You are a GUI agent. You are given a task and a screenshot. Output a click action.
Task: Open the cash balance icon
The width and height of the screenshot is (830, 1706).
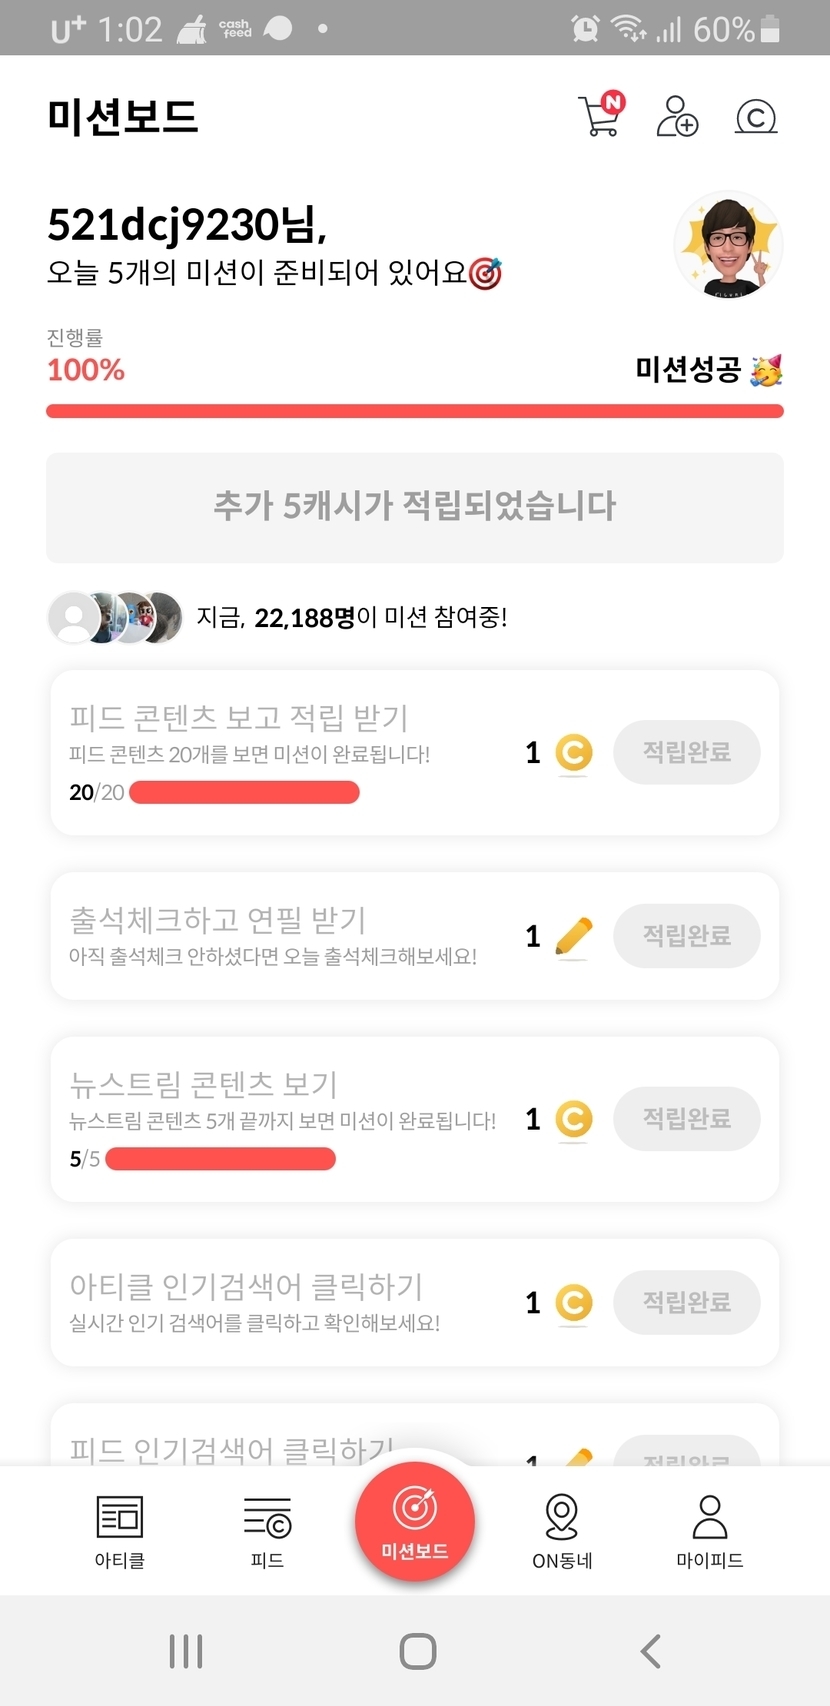(x=756, y=117)
